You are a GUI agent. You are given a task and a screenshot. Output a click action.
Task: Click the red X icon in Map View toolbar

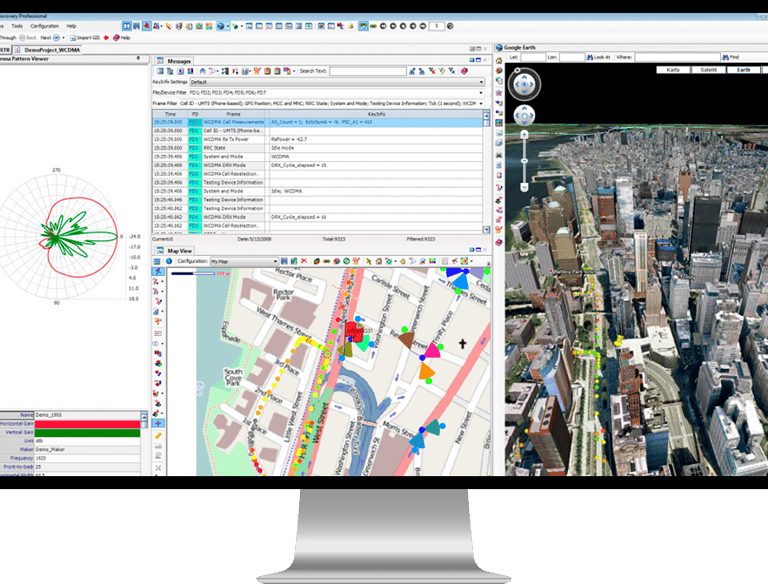click(304, 261)
